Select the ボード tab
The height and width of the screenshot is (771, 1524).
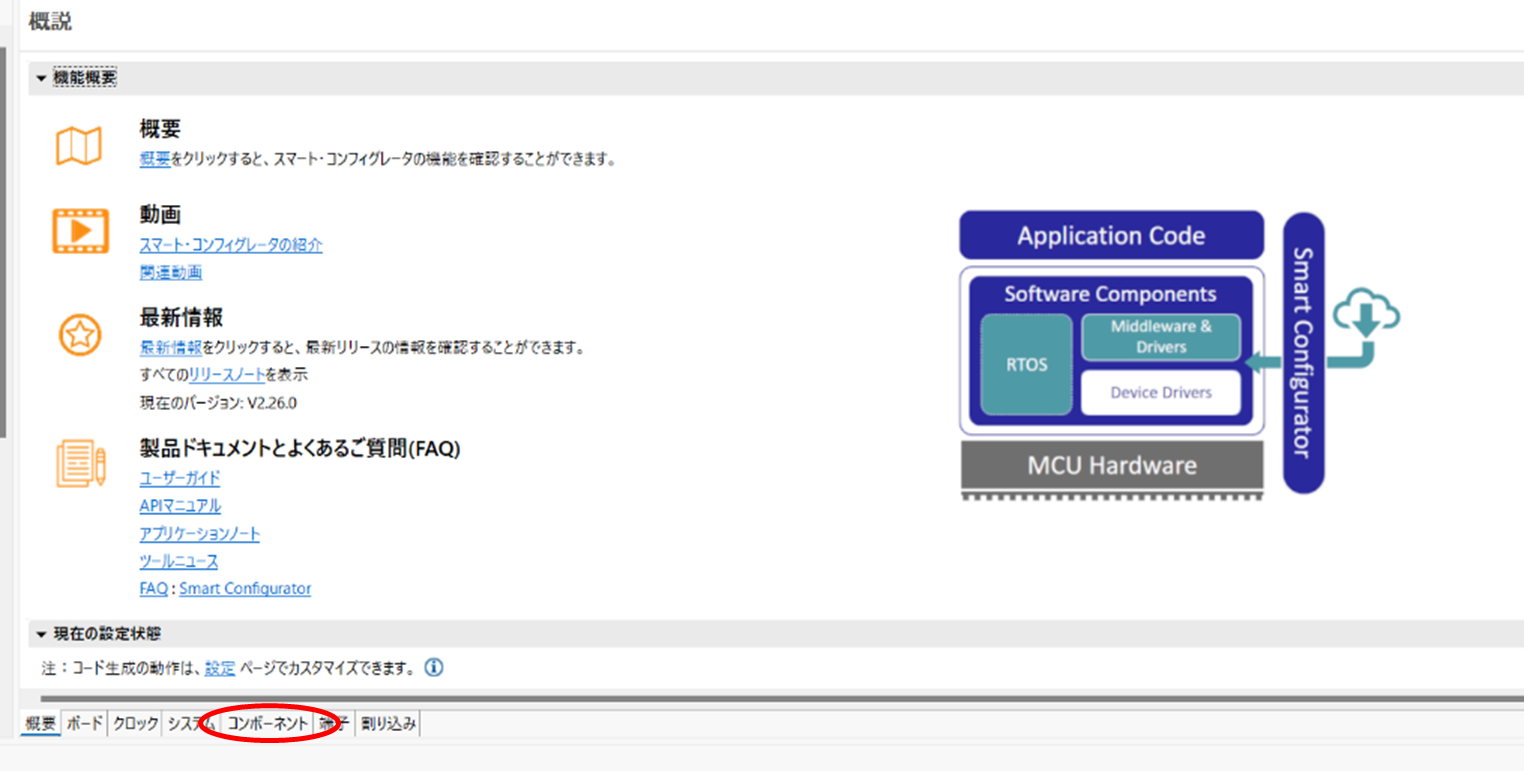click(x=85, y=724)
